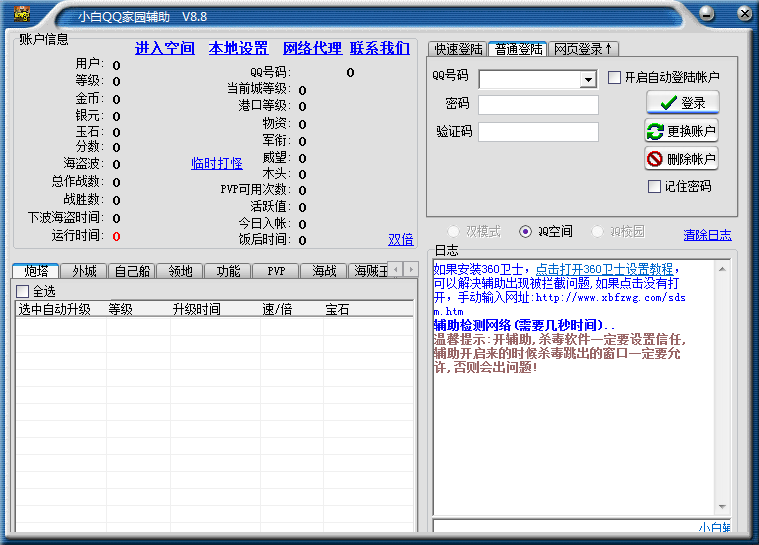Close the 小白QQ家园辅助 window

[x=744, y=14]
